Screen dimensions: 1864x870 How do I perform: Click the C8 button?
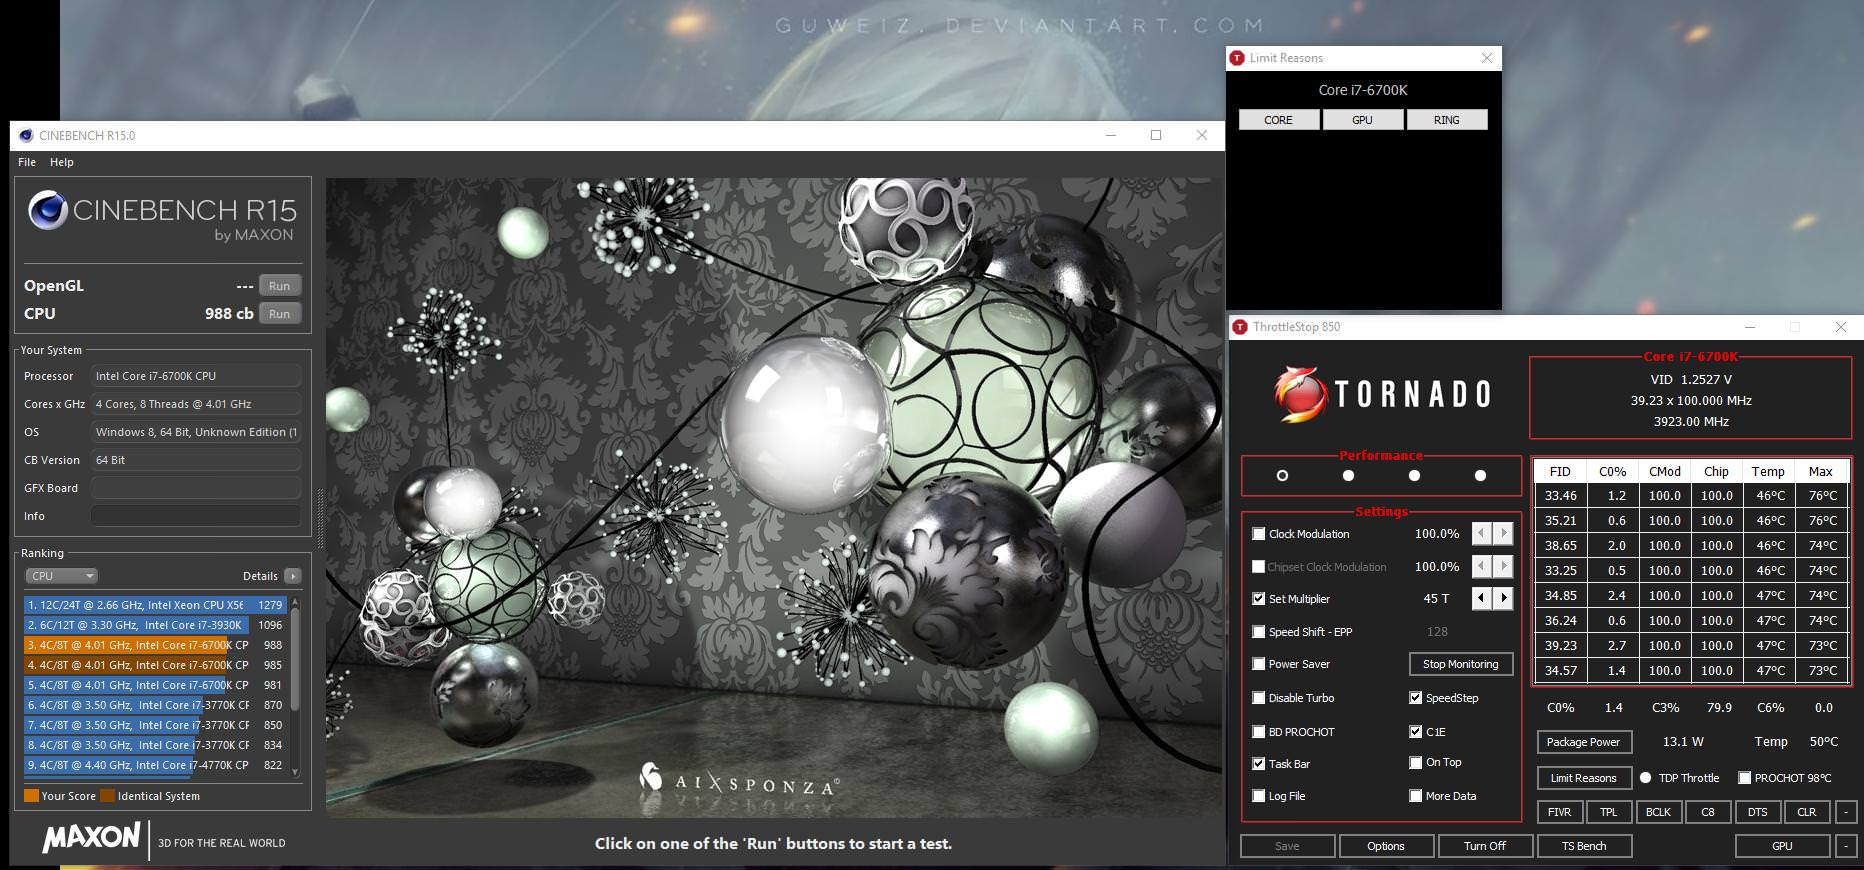click(1708, 812)
